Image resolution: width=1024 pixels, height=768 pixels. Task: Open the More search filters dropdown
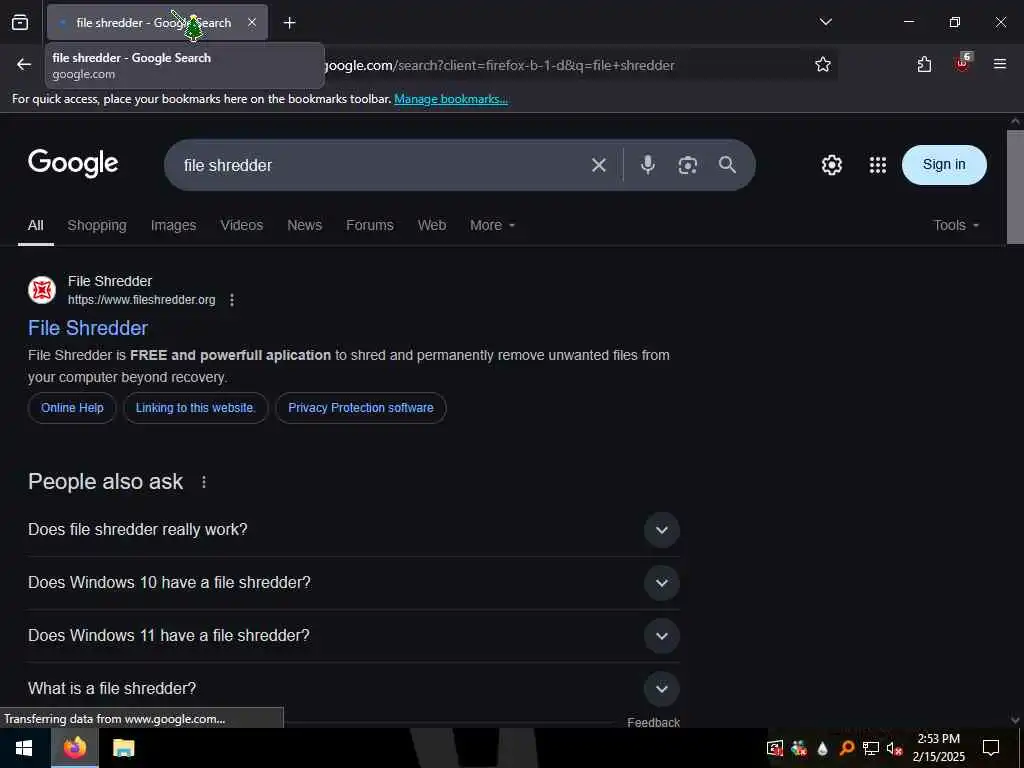coord(492,225)
